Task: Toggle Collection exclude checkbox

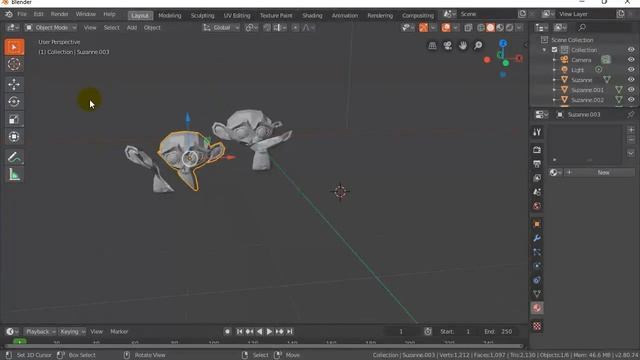Action: point(554,50)
